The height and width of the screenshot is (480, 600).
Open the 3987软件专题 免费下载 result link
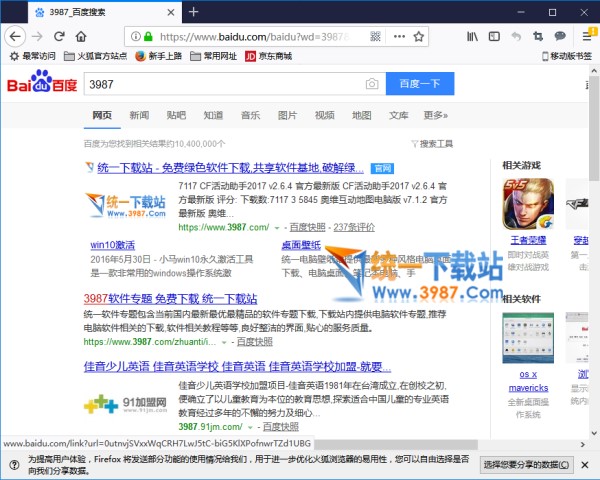[171, 298]
